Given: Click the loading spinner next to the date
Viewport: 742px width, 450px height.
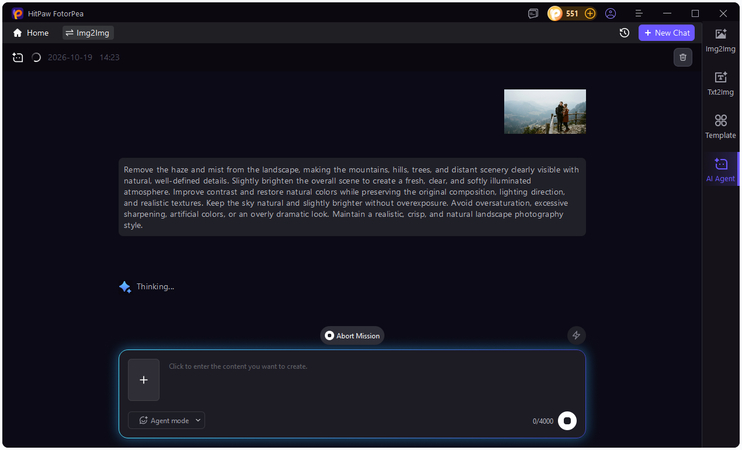Looking at the screenshot, I should pos(36,57).
